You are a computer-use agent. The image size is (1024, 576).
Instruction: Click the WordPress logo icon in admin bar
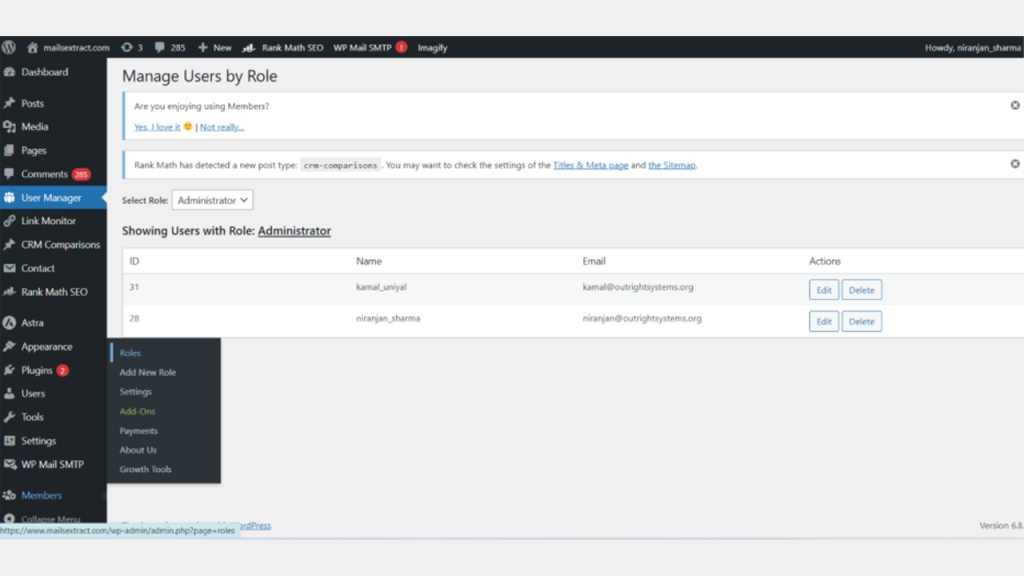click(9, 47)
